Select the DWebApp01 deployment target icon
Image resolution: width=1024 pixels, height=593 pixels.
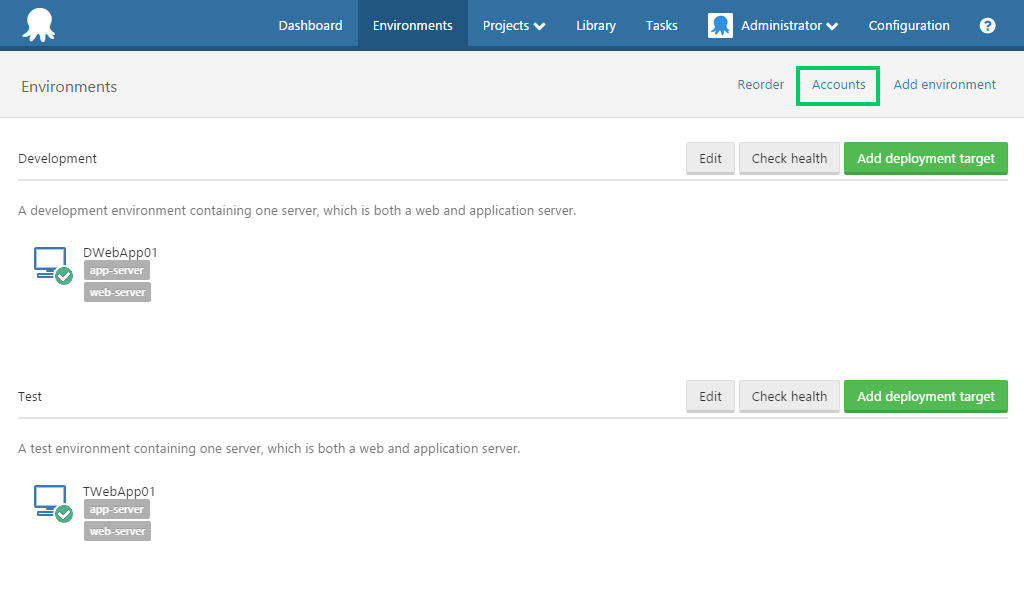[50, 261]
